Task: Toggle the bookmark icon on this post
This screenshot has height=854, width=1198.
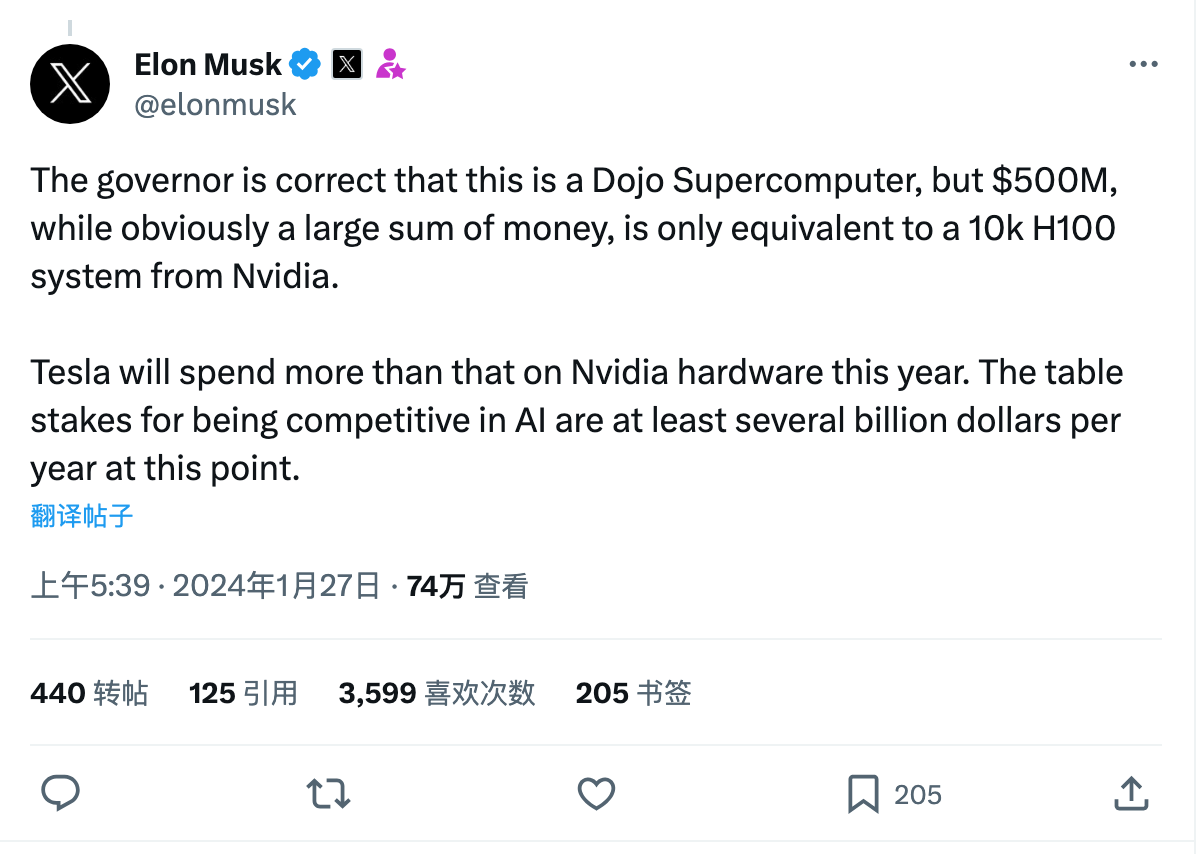Action: click(862, 794)
